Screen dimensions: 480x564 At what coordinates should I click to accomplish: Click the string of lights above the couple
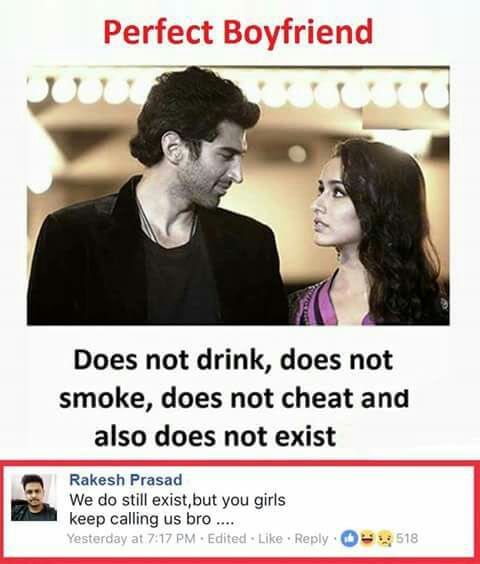[238, 90]
